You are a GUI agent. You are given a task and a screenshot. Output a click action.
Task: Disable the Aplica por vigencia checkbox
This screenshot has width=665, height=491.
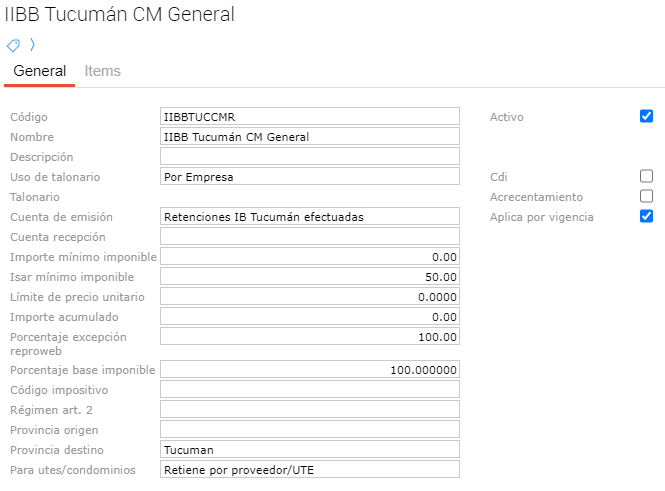point(646,216)
